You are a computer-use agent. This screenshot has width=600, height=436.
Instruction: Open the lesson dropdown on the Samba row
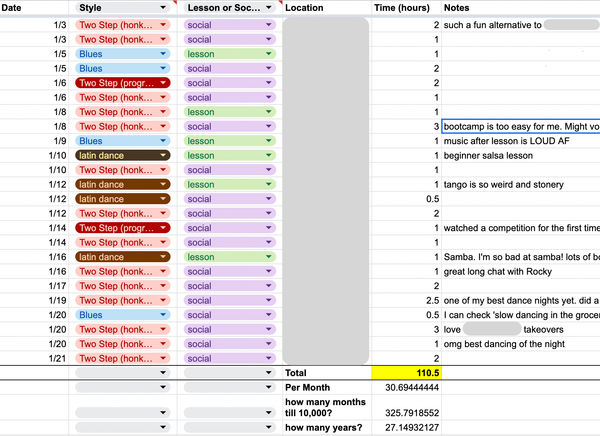coord(270,257)
